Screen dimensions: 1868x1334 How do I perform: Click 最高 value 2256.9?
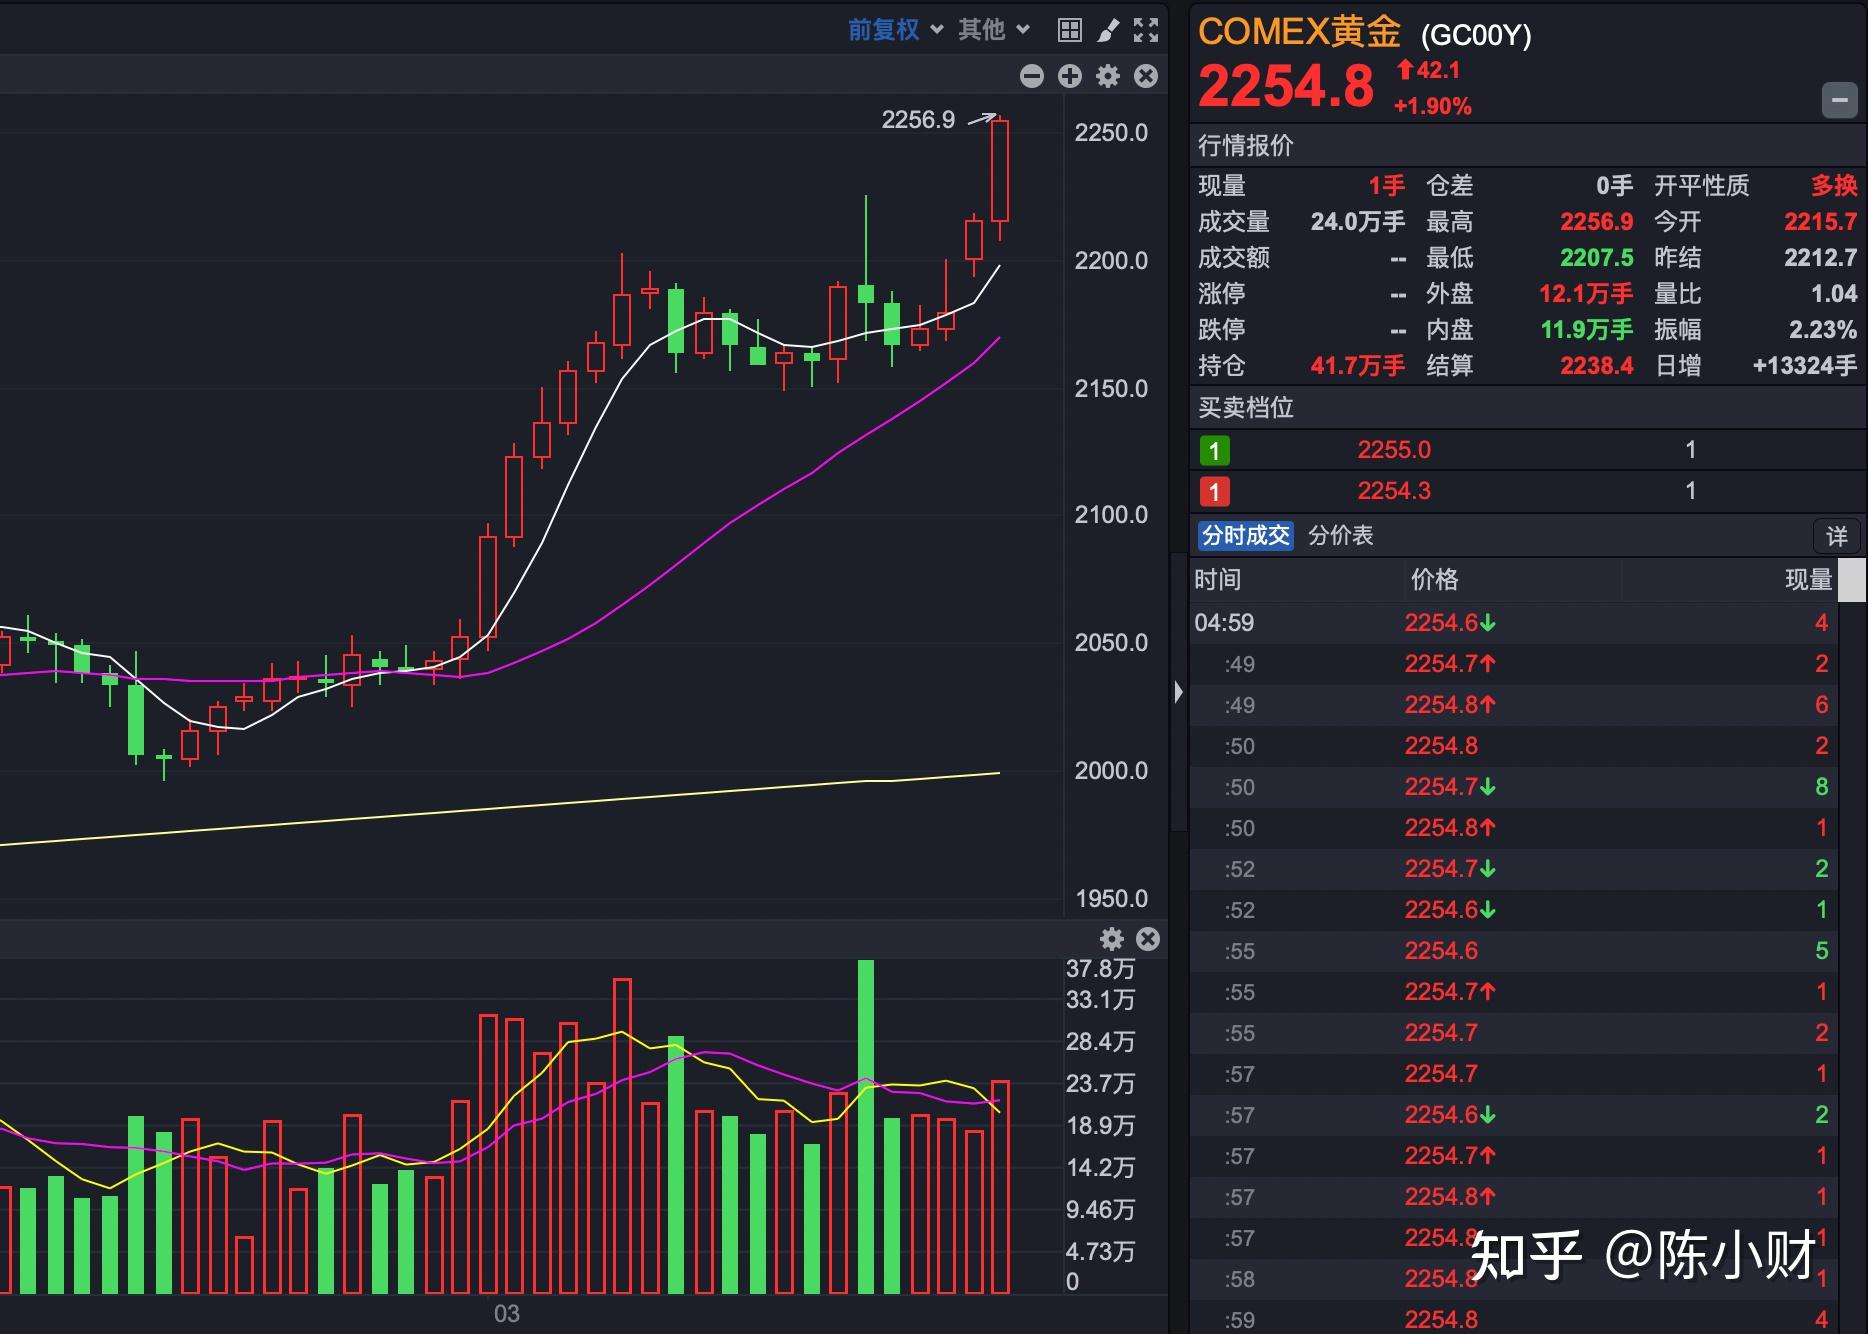tap(1596, 222)
